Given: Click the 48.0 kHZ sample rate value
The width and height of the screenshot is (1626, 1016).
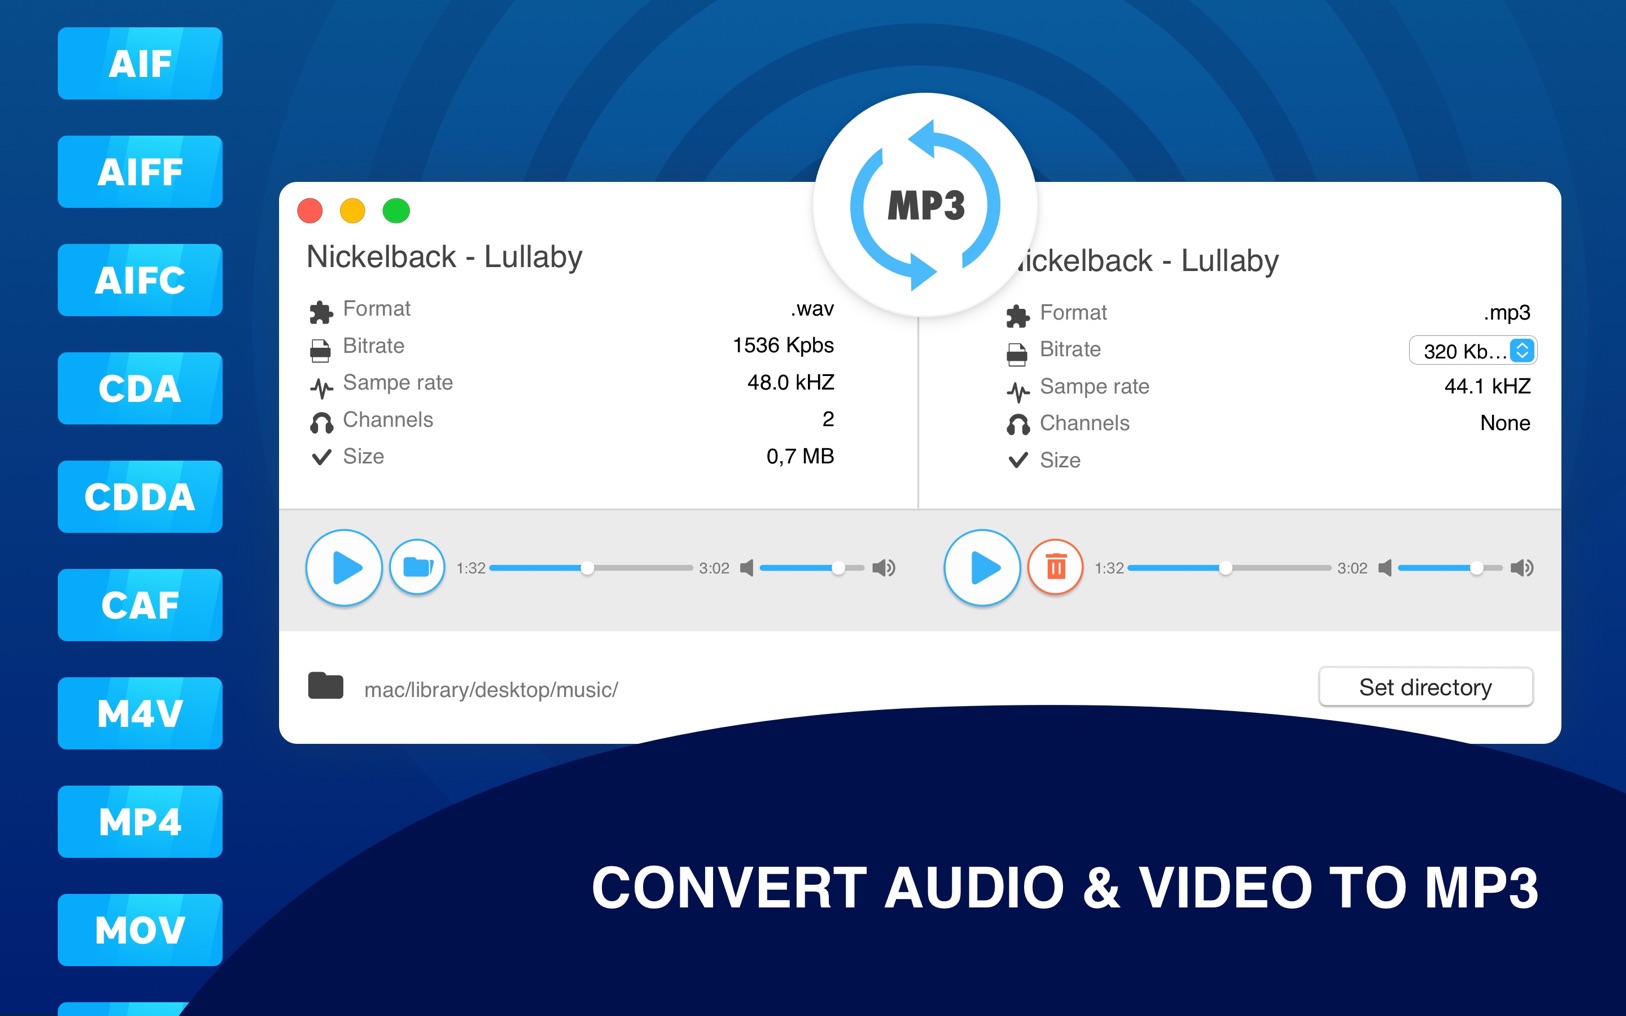Looking at the screenshot, I should tap(791, 383).
